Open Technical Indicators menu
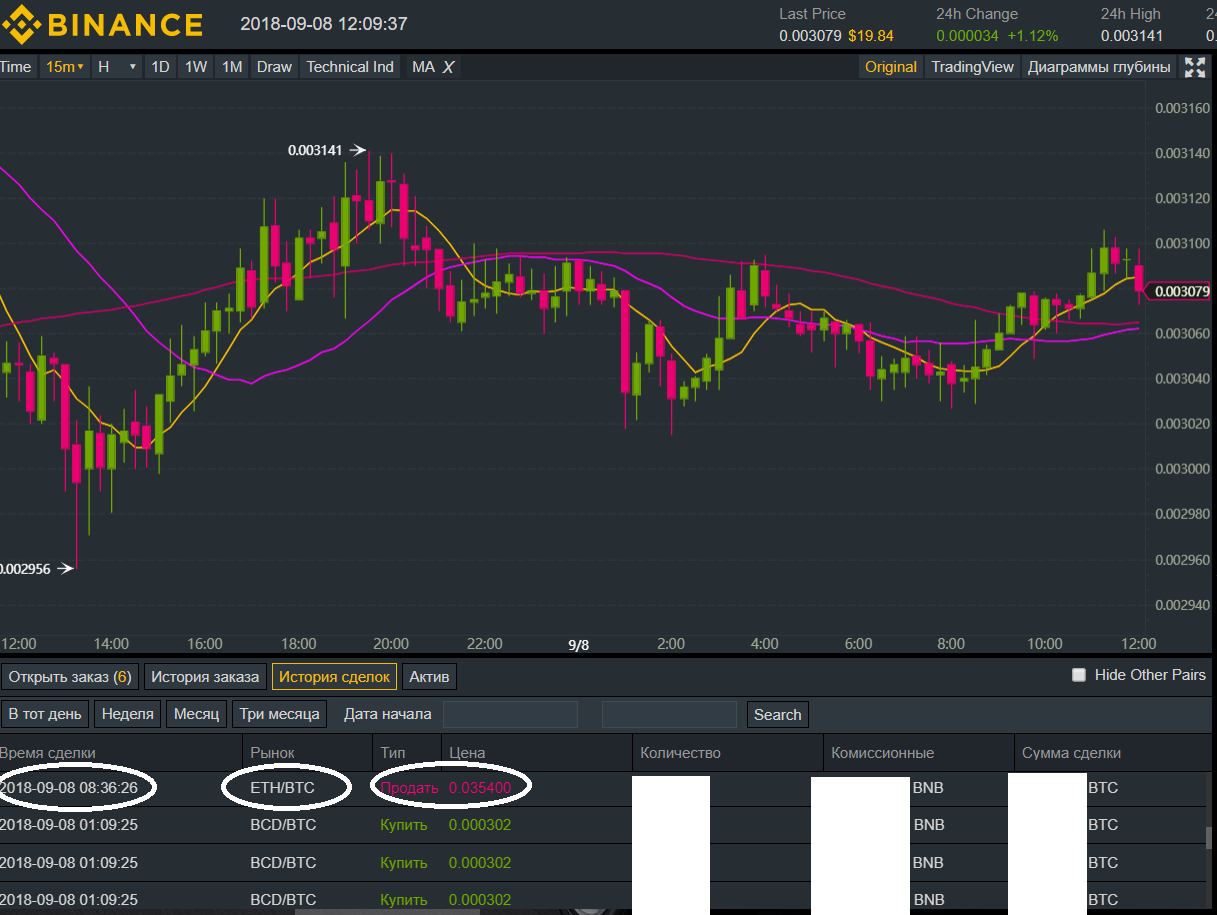This screenshot has width=1217, height=915. click(x=350, y=67)
